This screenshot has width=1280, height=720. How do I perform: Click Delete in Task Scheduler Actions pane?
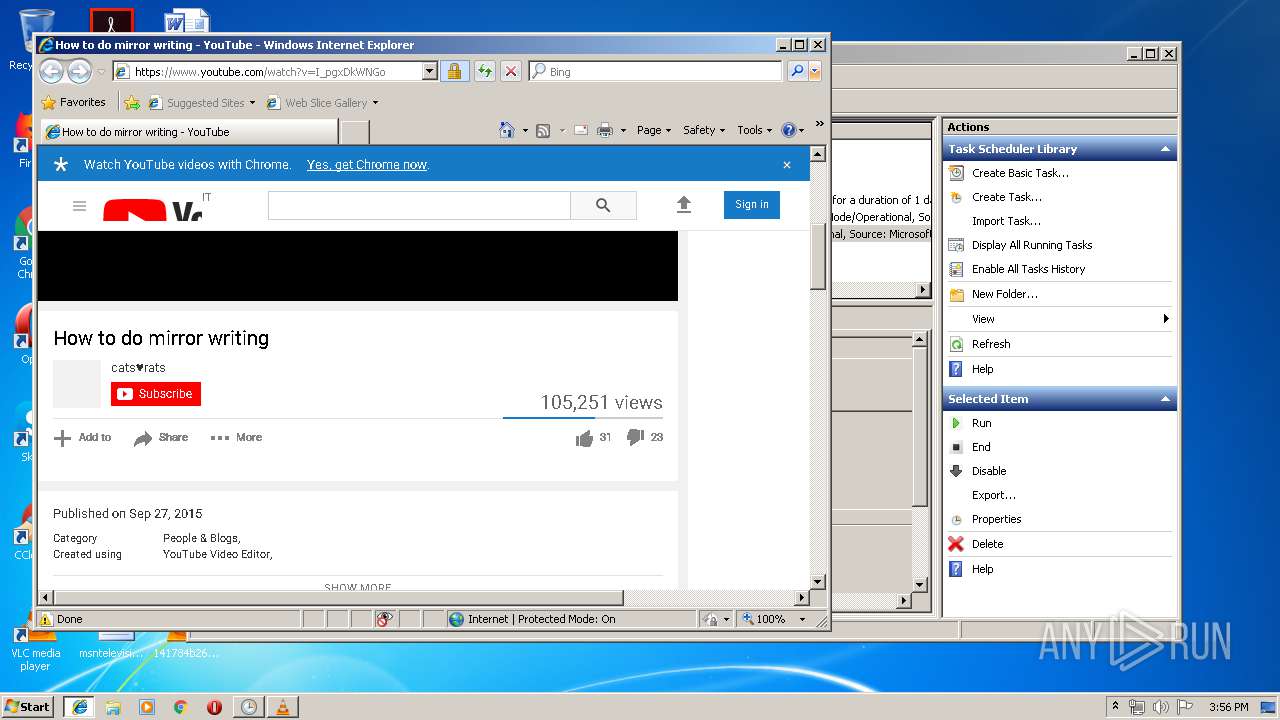987,544
